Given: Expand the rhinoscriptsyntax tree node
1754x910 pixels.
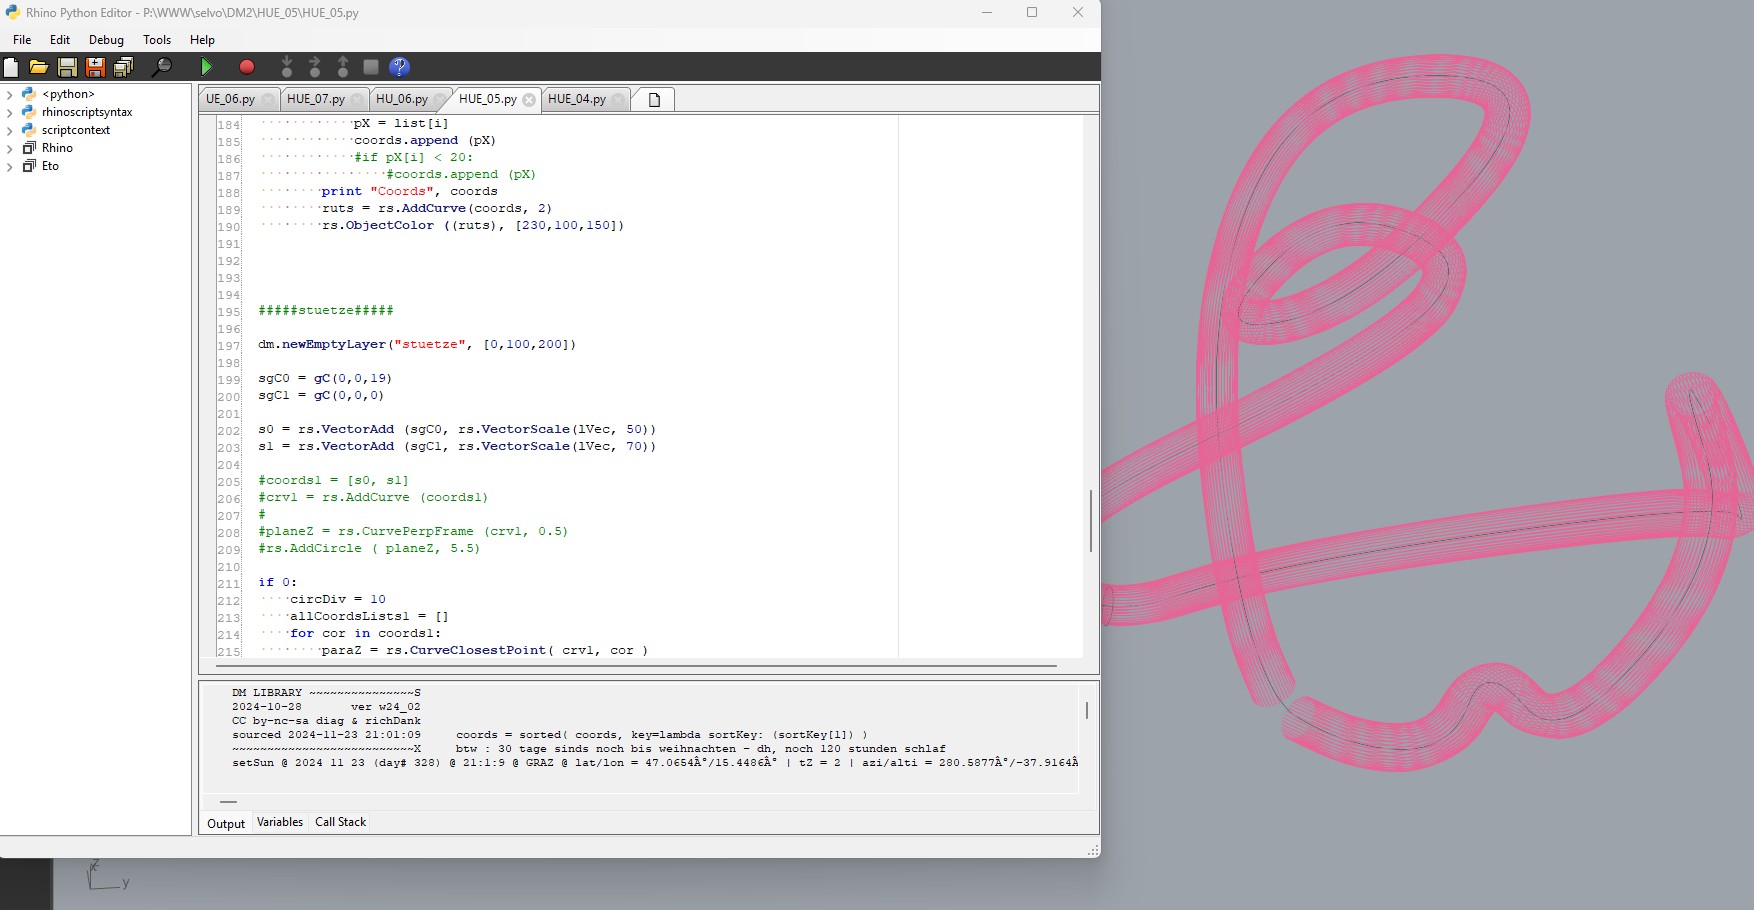Looking at the screenshot, I should (x=10, y=112).
